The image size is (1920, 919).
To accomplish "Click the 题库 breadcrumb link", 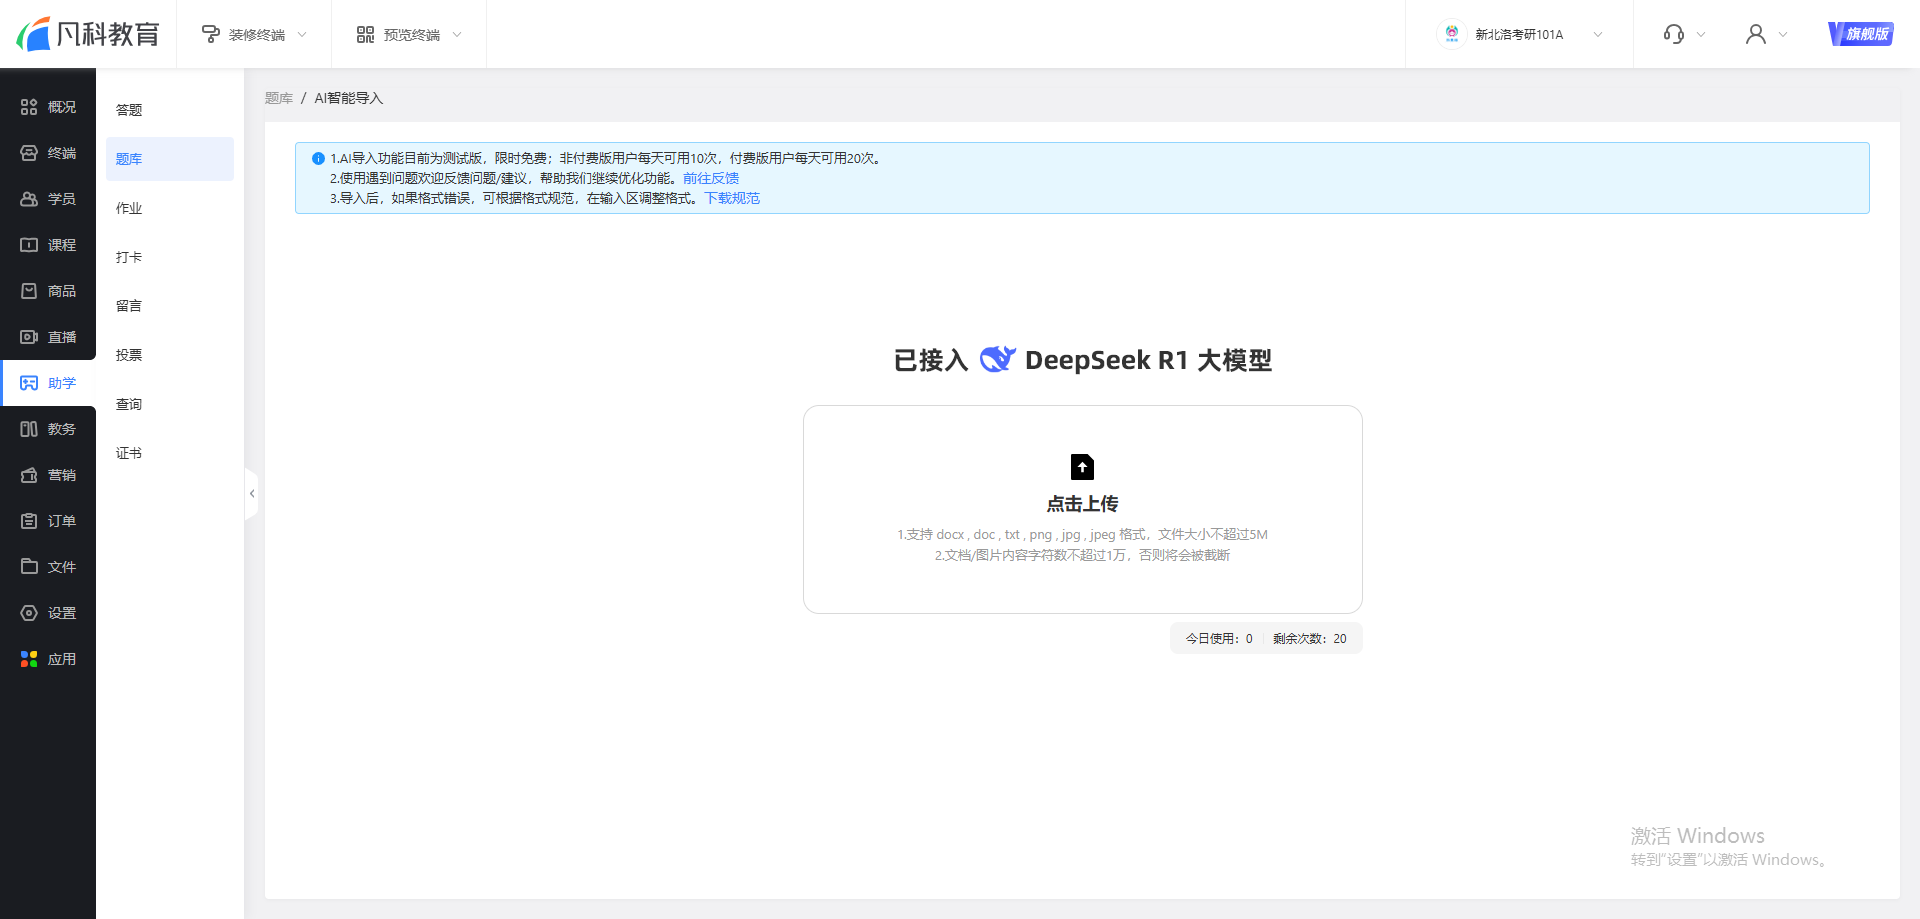I will tap(278, 98).
